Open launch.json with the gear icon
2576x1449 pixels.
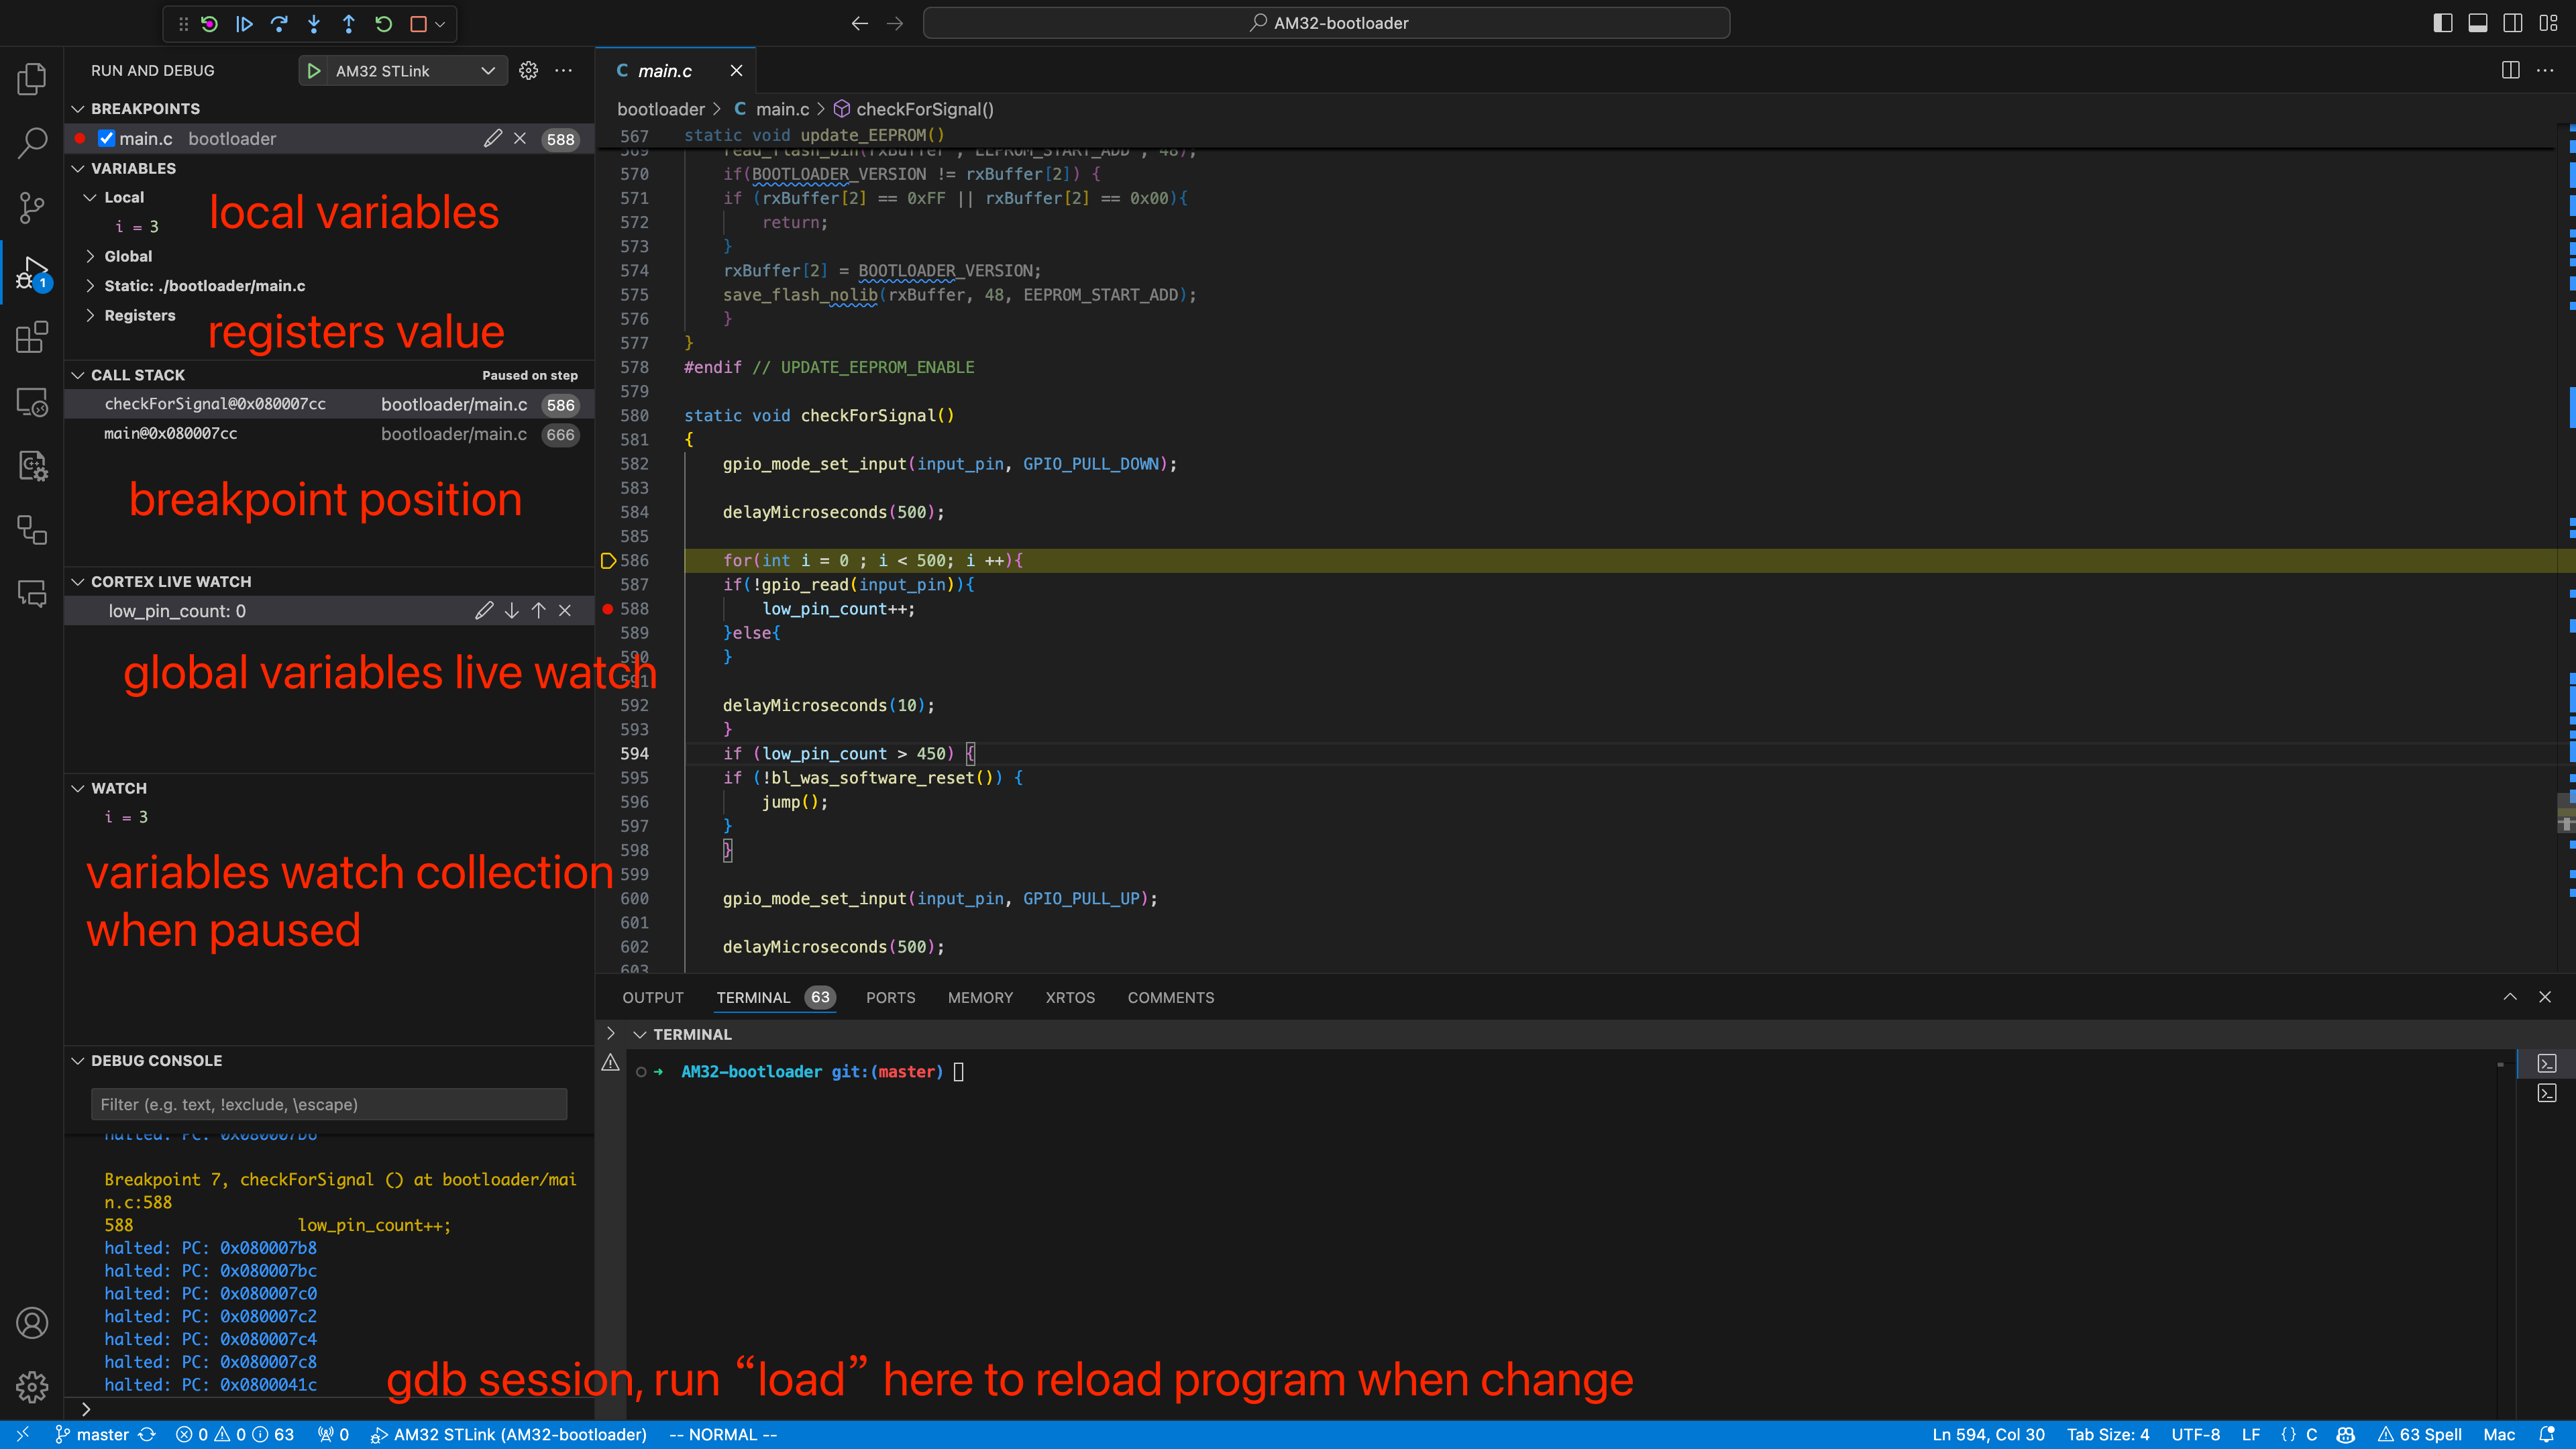point(529,71)
